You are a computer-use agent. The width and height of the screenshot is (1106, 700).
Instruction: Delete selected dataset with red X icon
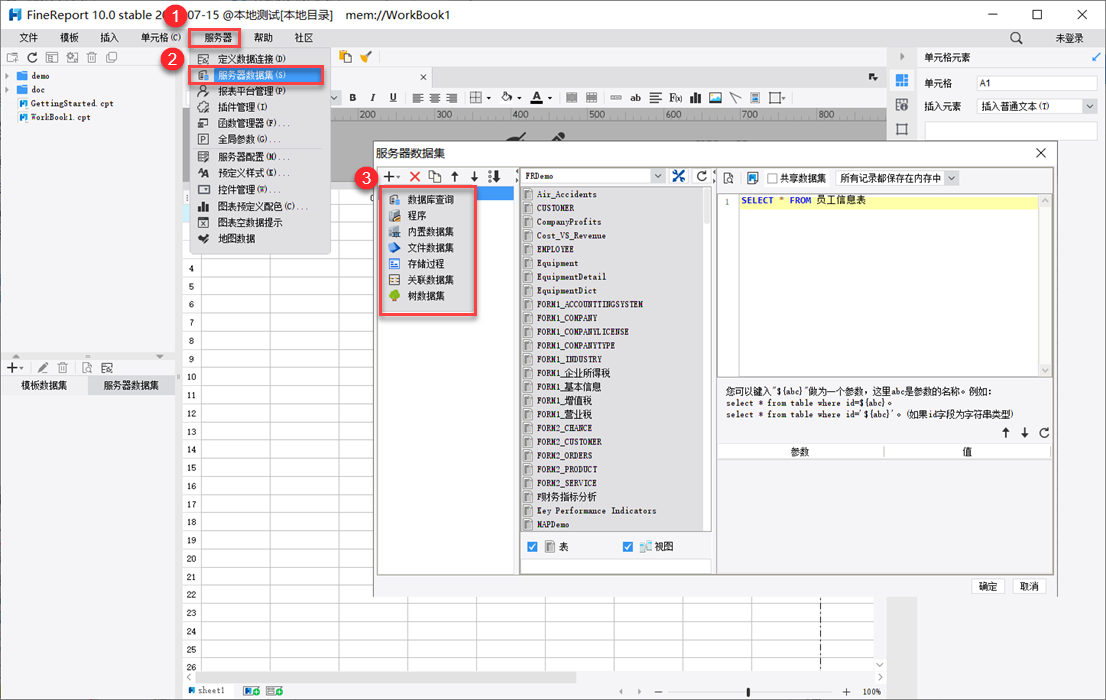tap(415, 176)
